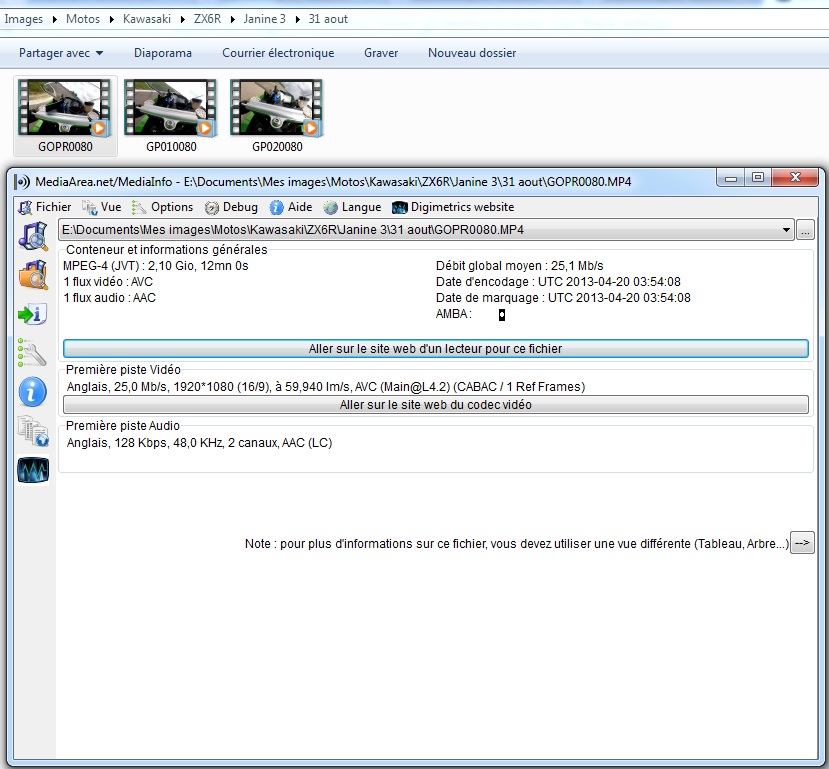Screen dimensions: 829x769
Task: Expand the file path dropdown
Action: pyautogui.click(x=784, y=230)
